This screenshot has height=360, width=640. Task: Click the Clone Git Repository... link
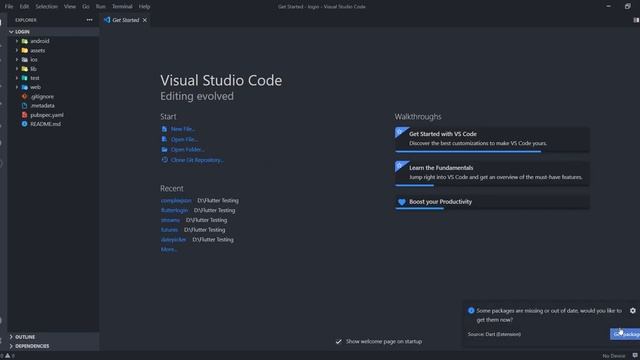(197, 160)
